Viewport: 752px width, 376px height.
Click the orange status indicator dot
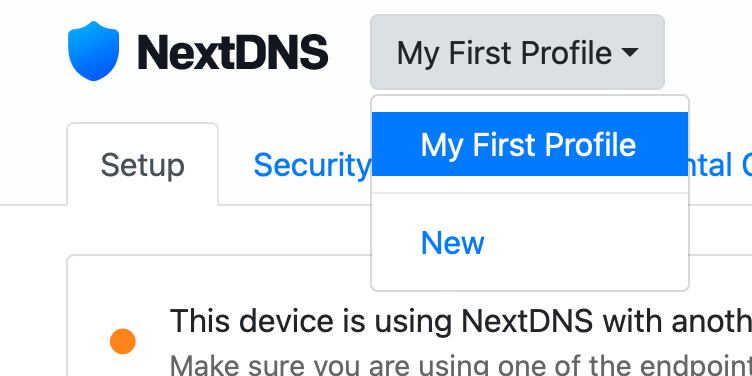[123, 341]
